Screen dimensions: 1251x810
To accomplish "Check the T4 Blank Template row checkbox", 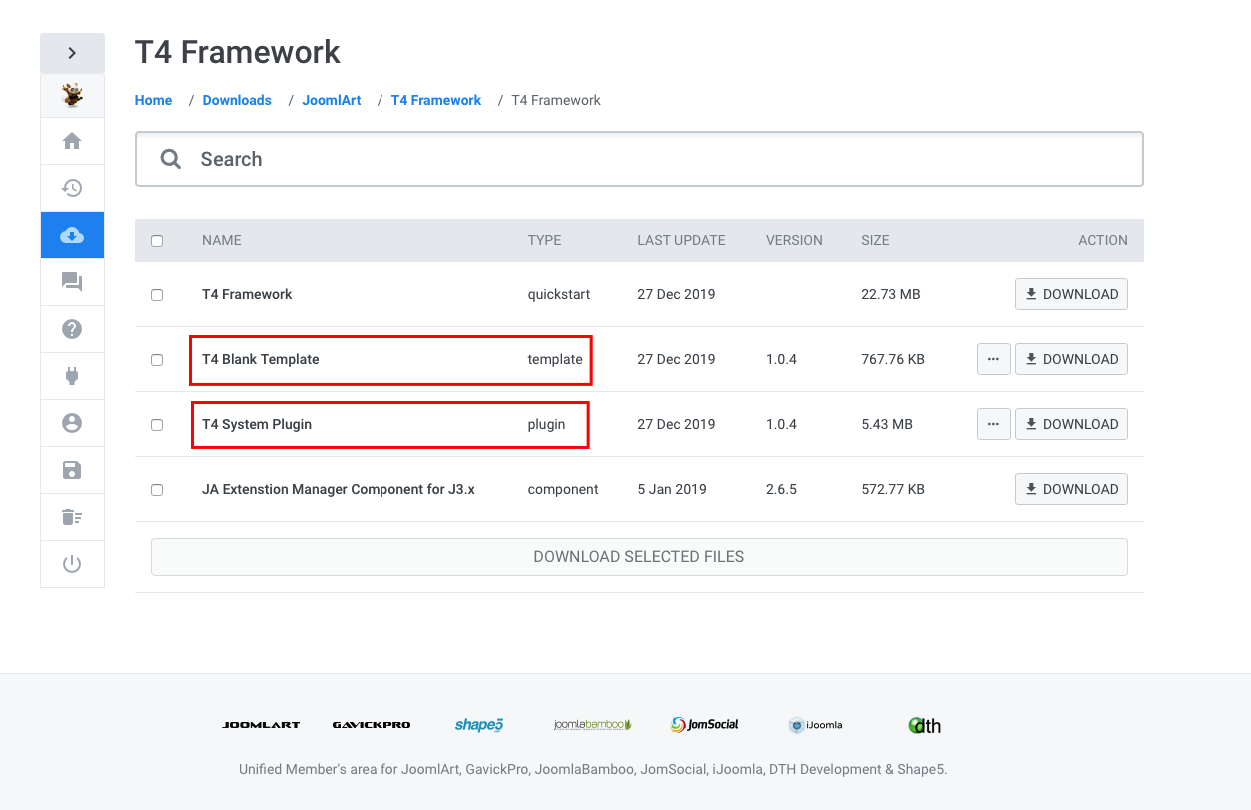I will pos(157,360).
